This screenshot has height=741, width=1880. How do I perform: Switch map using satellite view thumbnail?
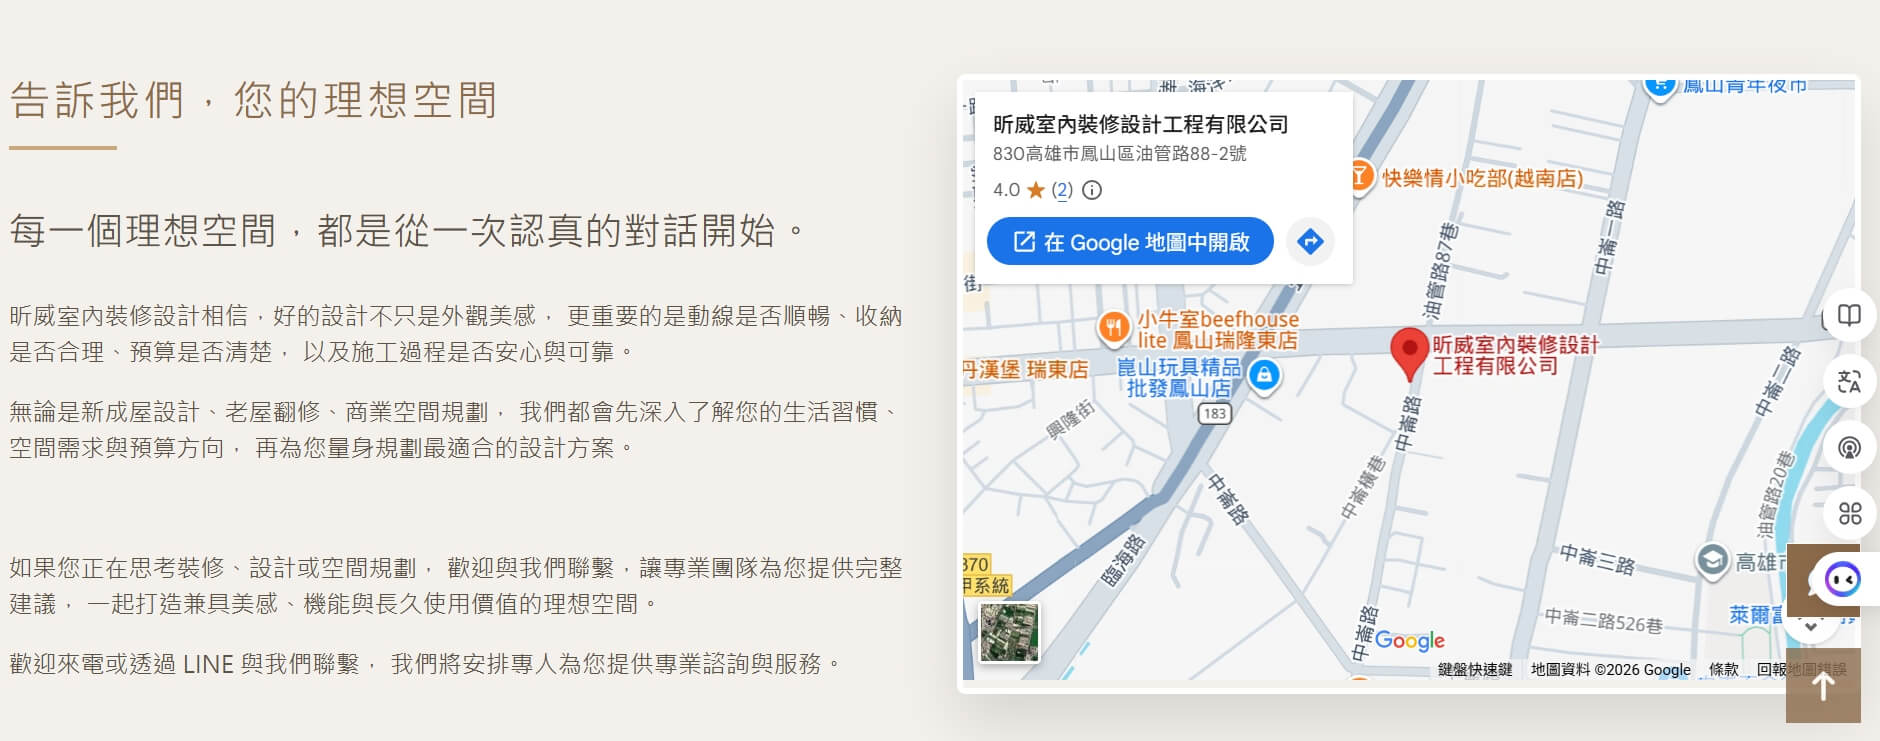pyautogui.click(x=1009, y=632)
